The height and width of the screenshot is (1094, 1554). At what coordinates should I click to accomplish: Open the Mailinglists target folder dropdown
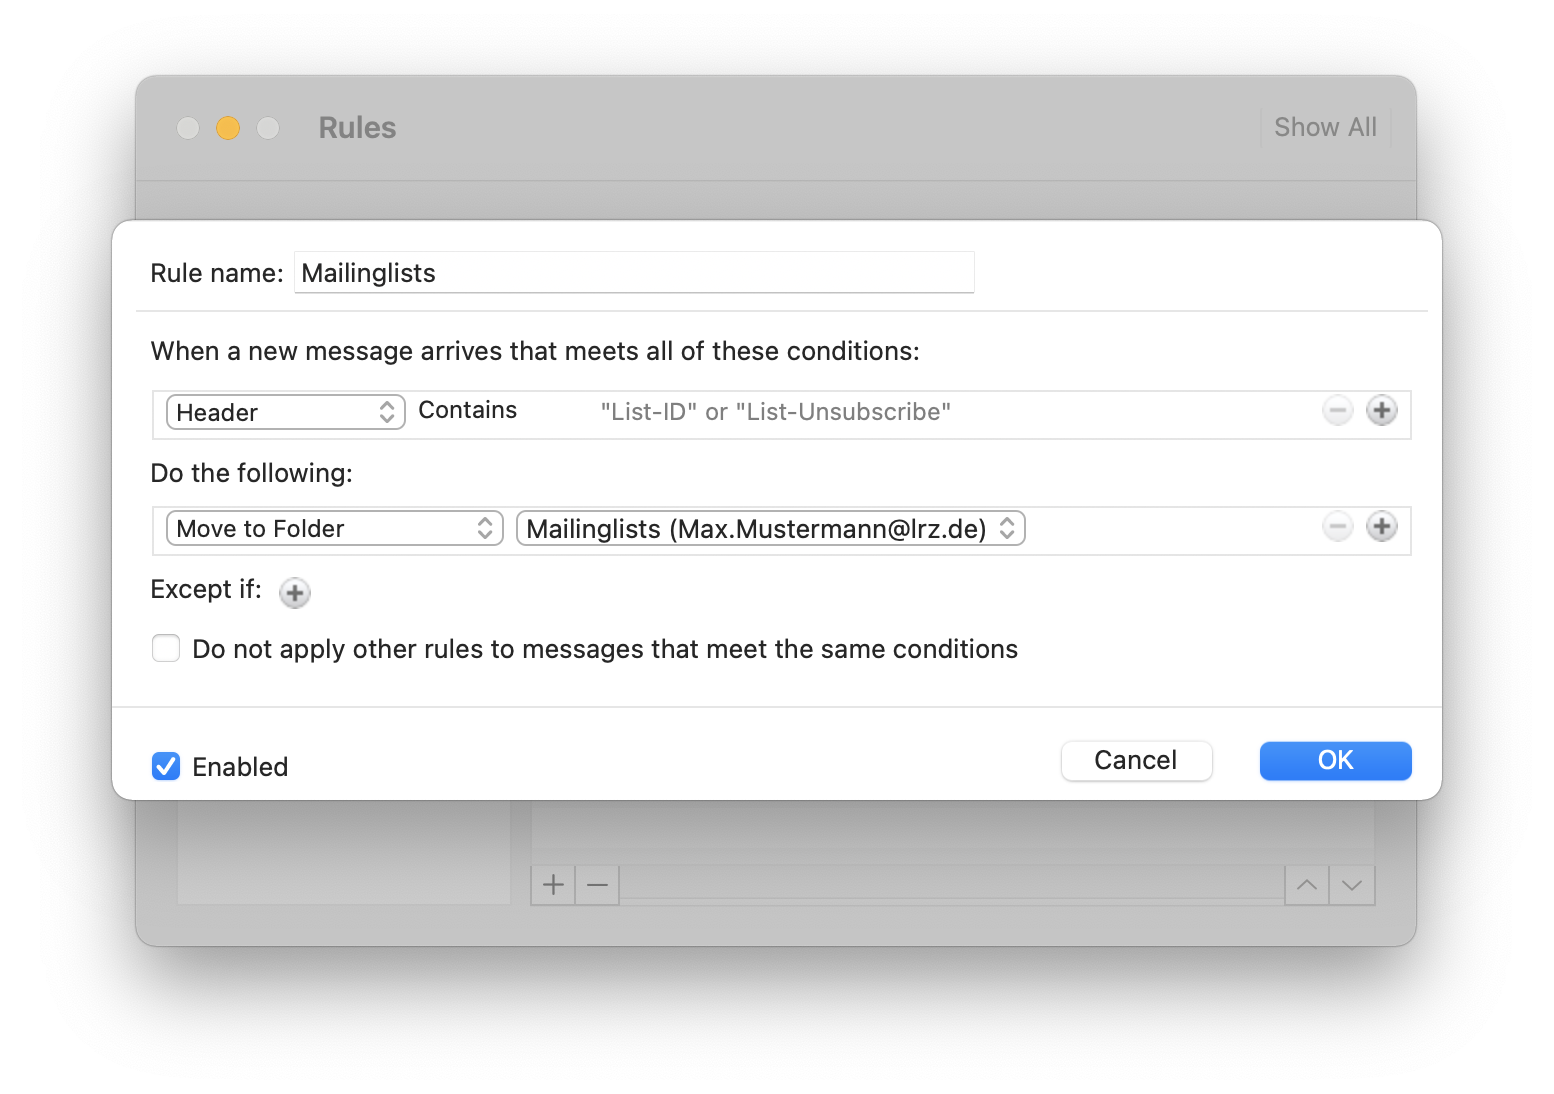point(770,528)
